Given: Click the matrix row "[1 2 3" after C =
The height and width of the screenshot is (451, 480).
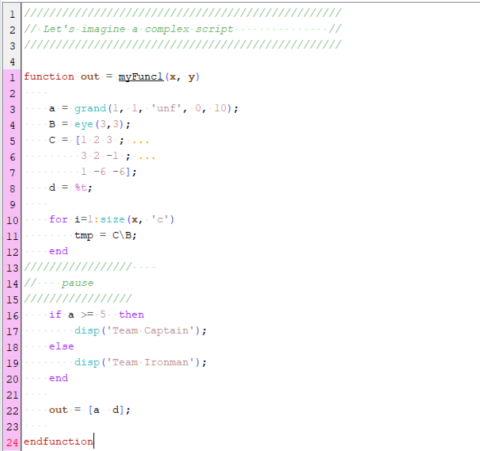Looking at the screenshot, I should 94,140.
